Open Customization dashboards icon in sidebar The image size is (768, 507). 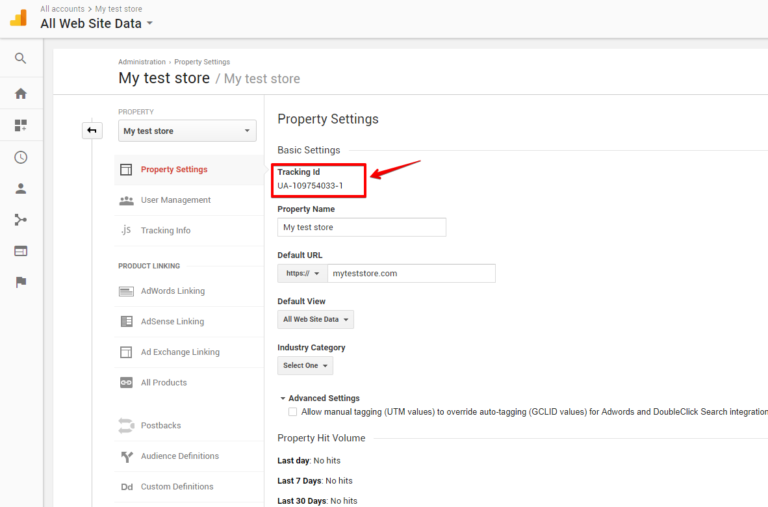point(21,125)
